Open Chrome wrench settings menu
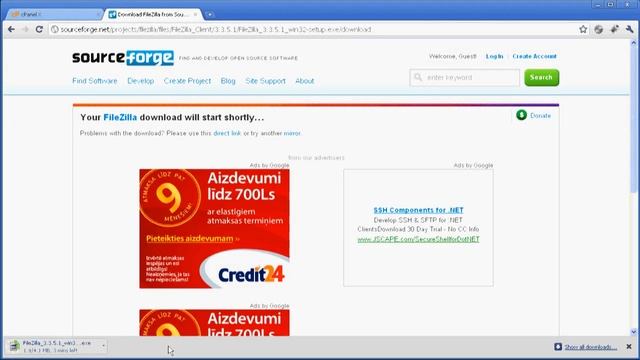 tap(629, 29)
